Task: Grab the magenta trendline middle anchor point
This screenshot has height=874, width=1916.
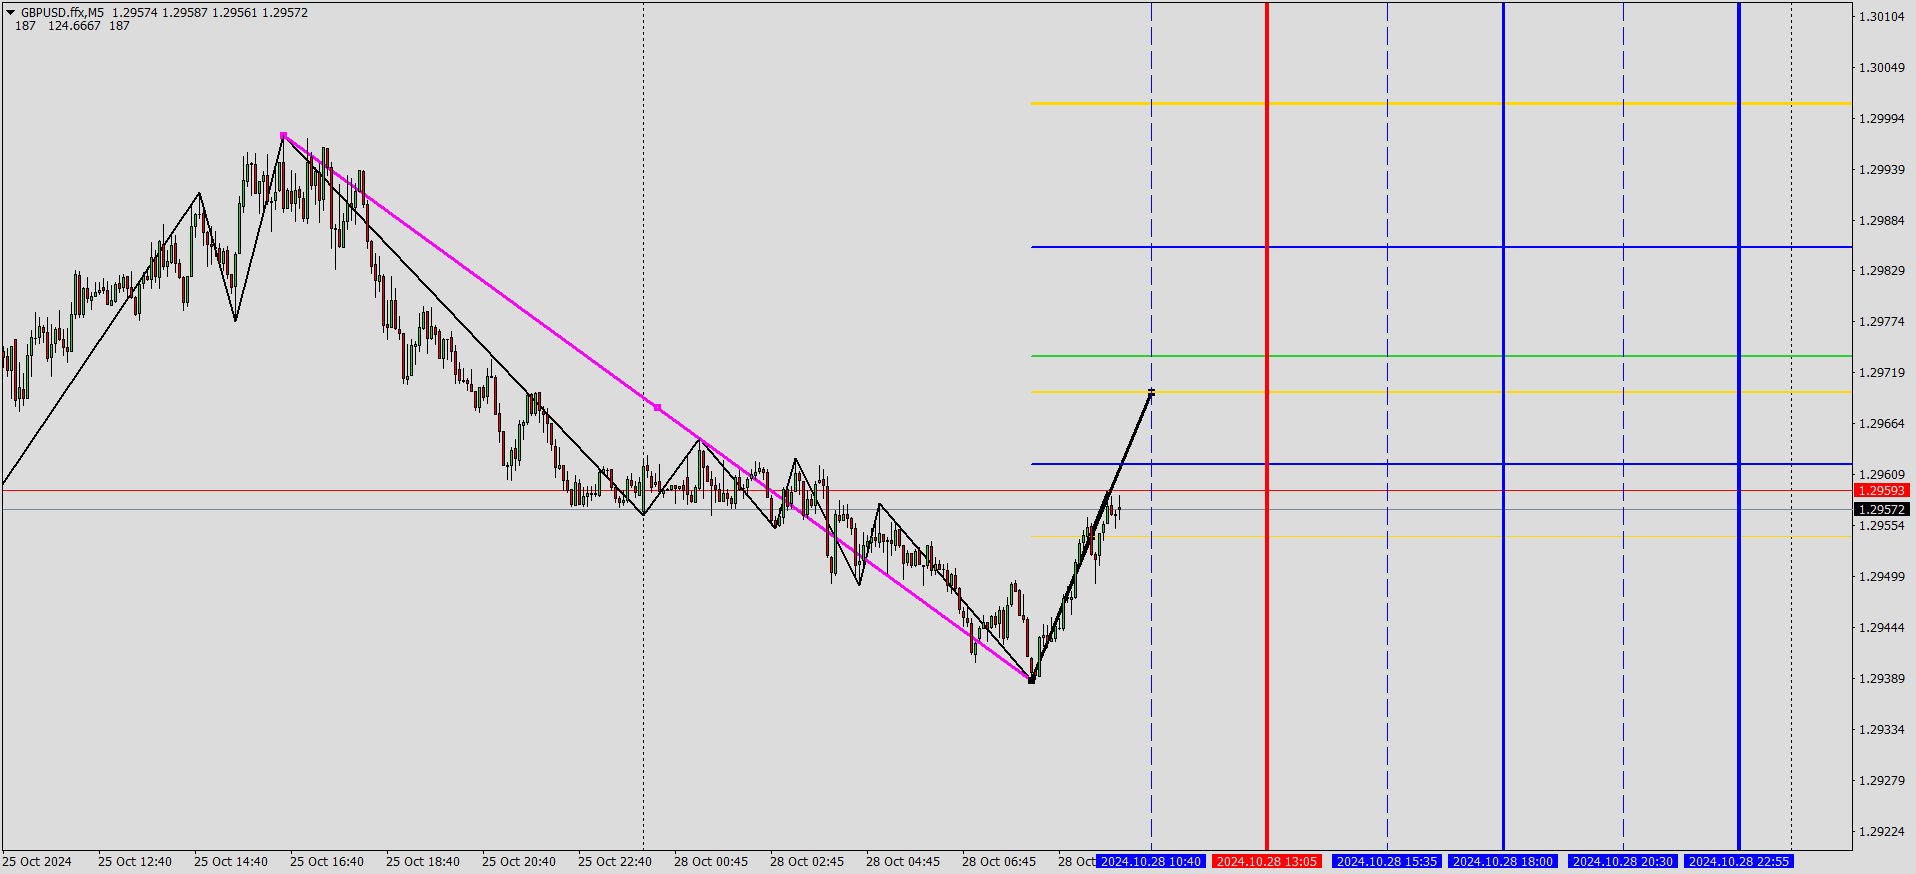Action: tap(657, 407)
